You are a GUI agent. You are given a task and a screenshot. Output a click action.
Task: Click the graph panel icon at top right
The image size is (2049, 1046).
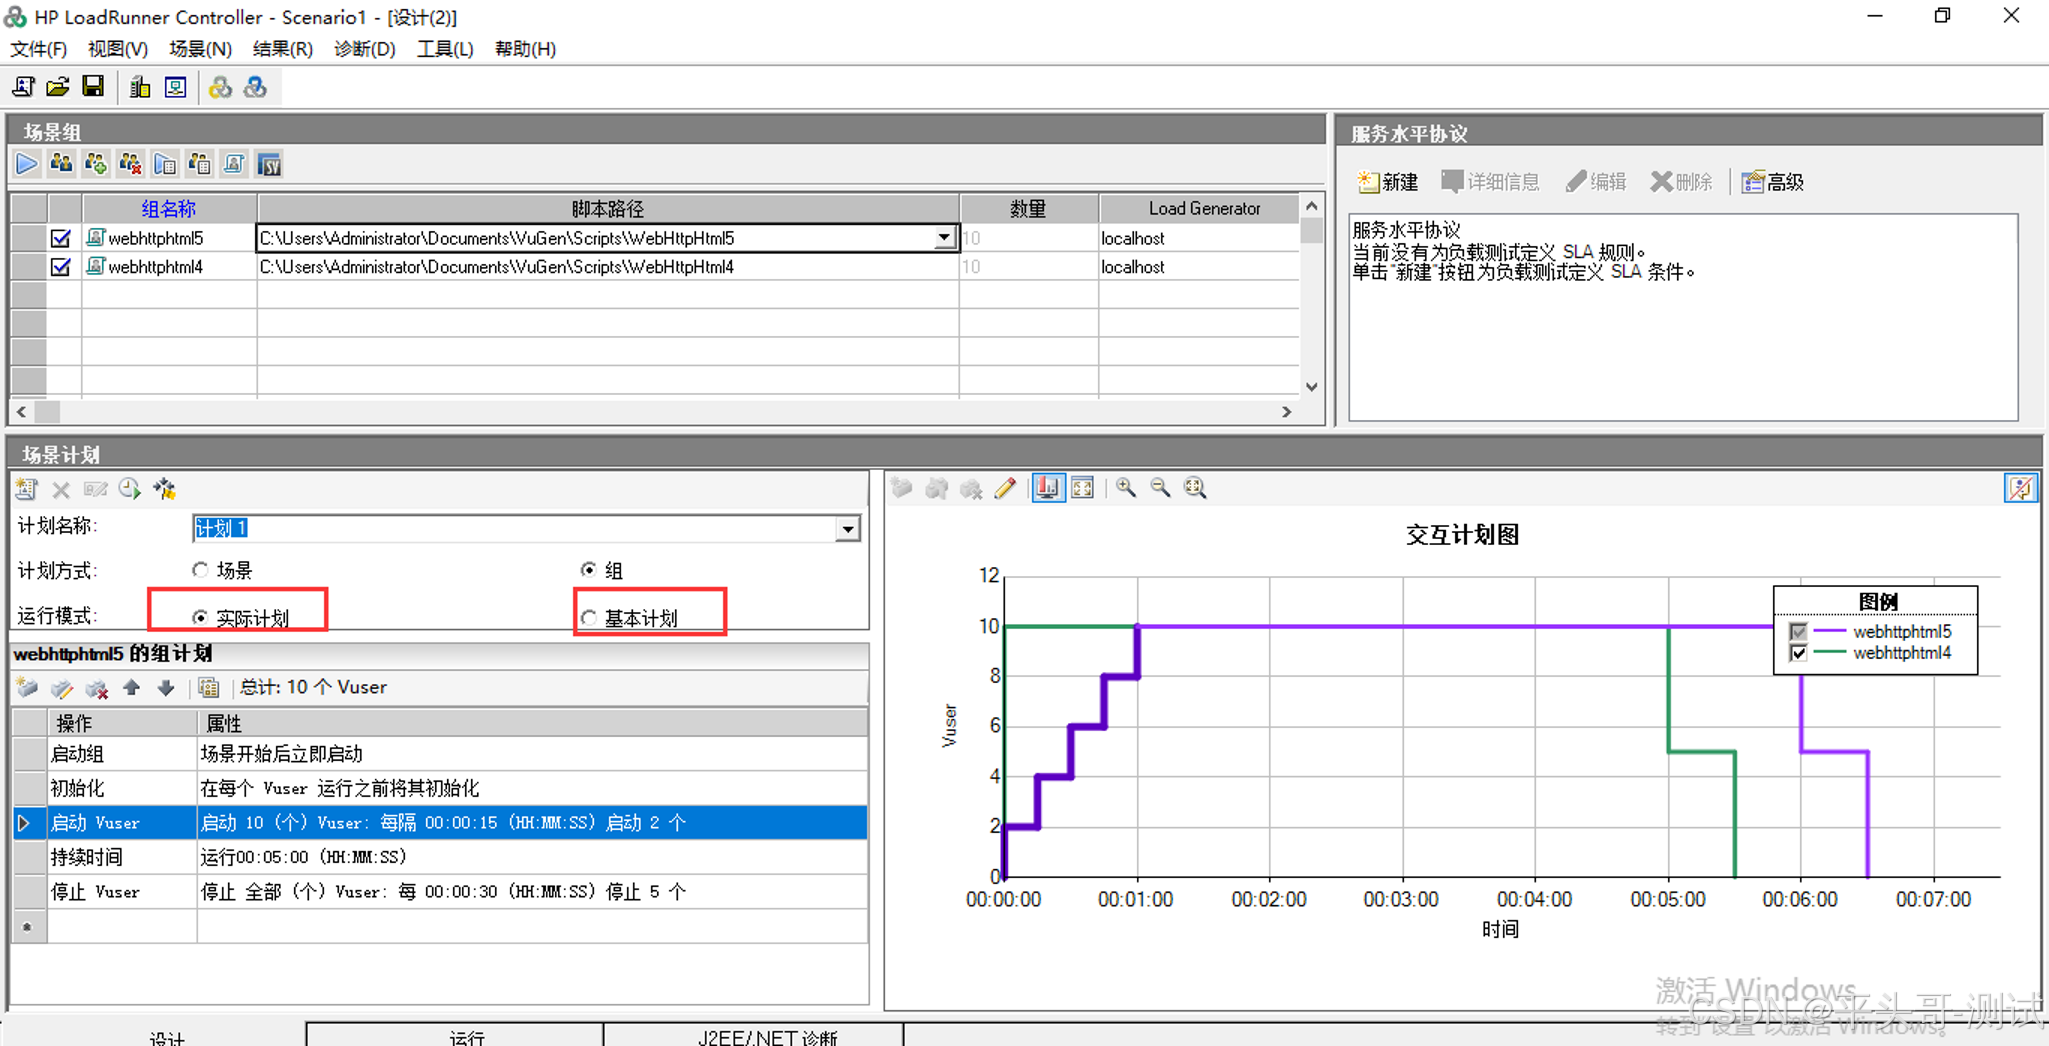(2020, 488)
